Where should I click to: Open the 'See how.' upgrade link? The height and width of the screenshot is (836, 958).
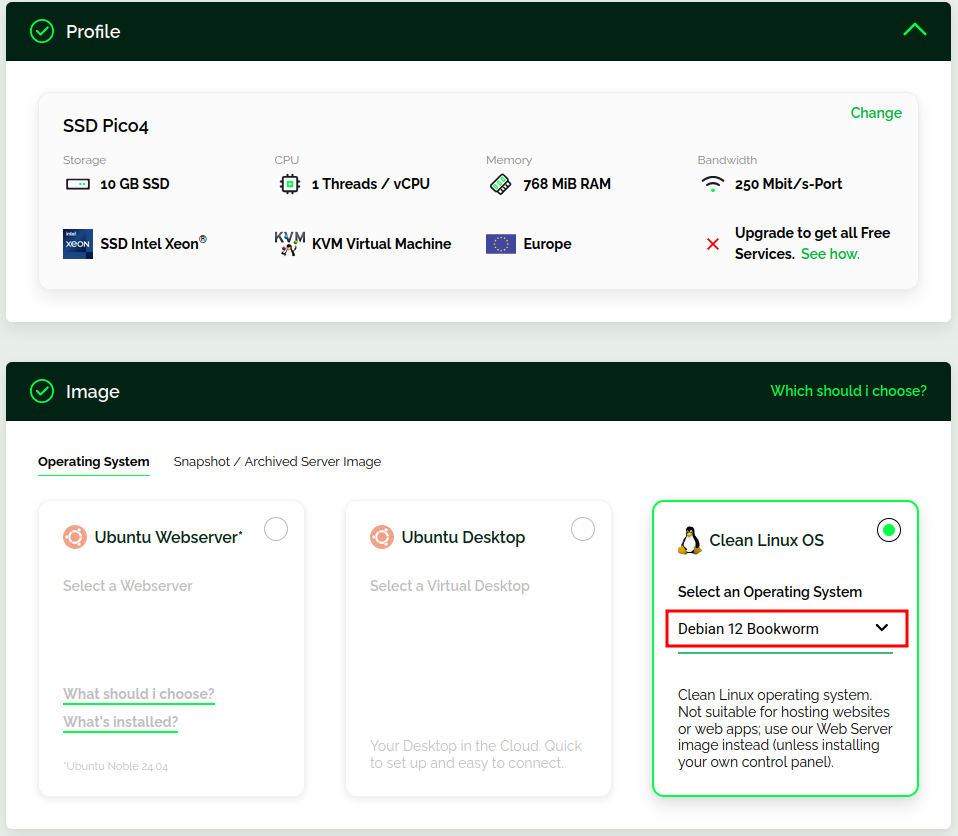[x=830, y=254]
